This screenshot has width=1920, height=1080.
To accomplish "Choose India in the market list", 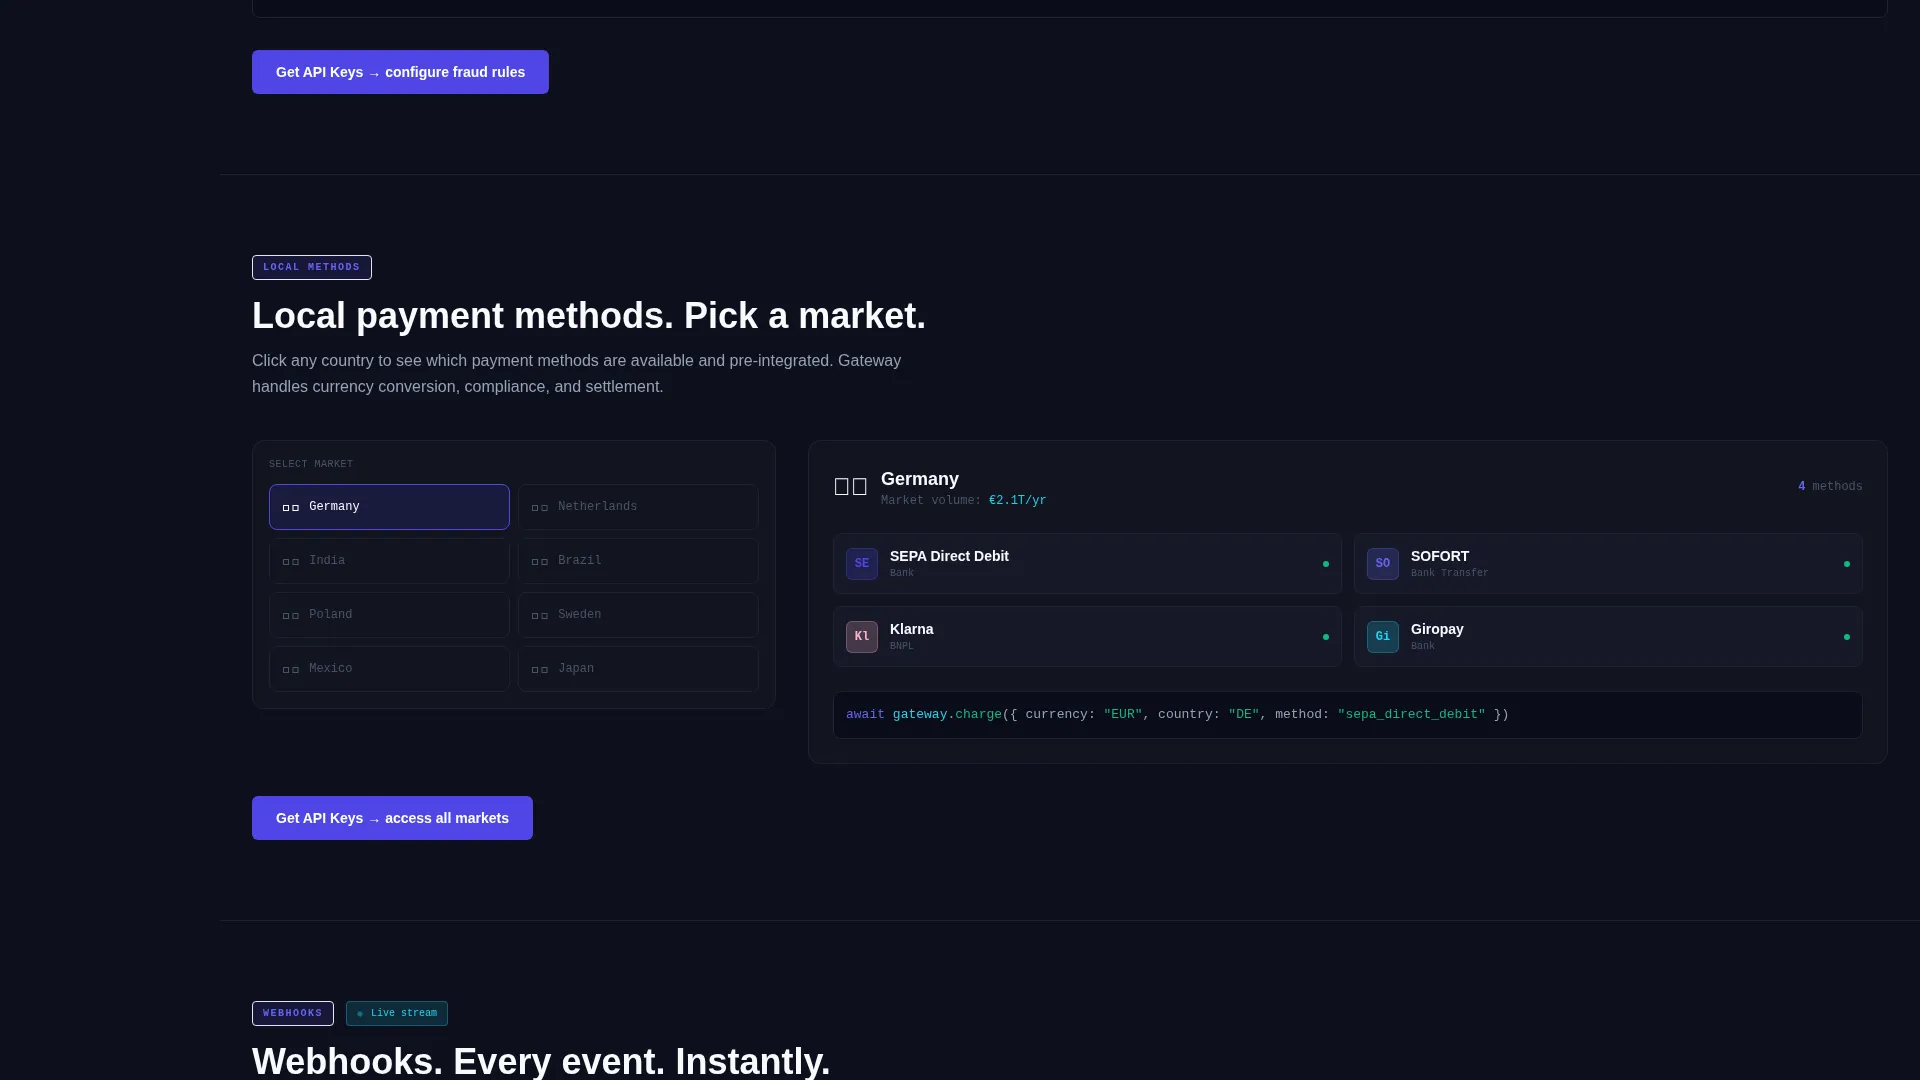I will 389,561.
